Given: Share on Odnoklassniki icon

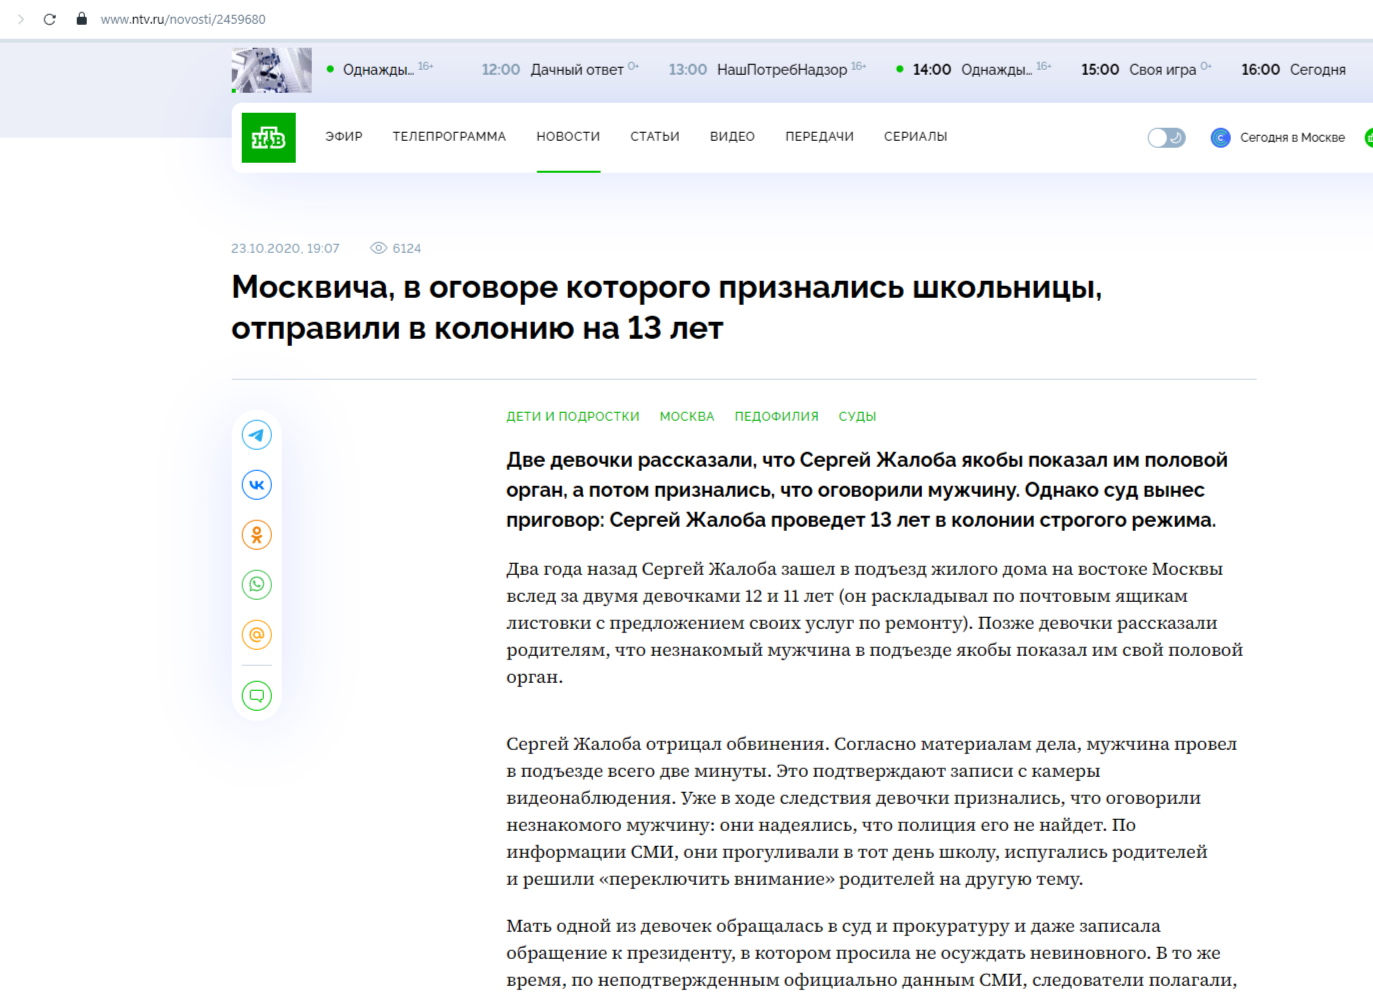Looking at the screenshot, I should click(257, 535).
